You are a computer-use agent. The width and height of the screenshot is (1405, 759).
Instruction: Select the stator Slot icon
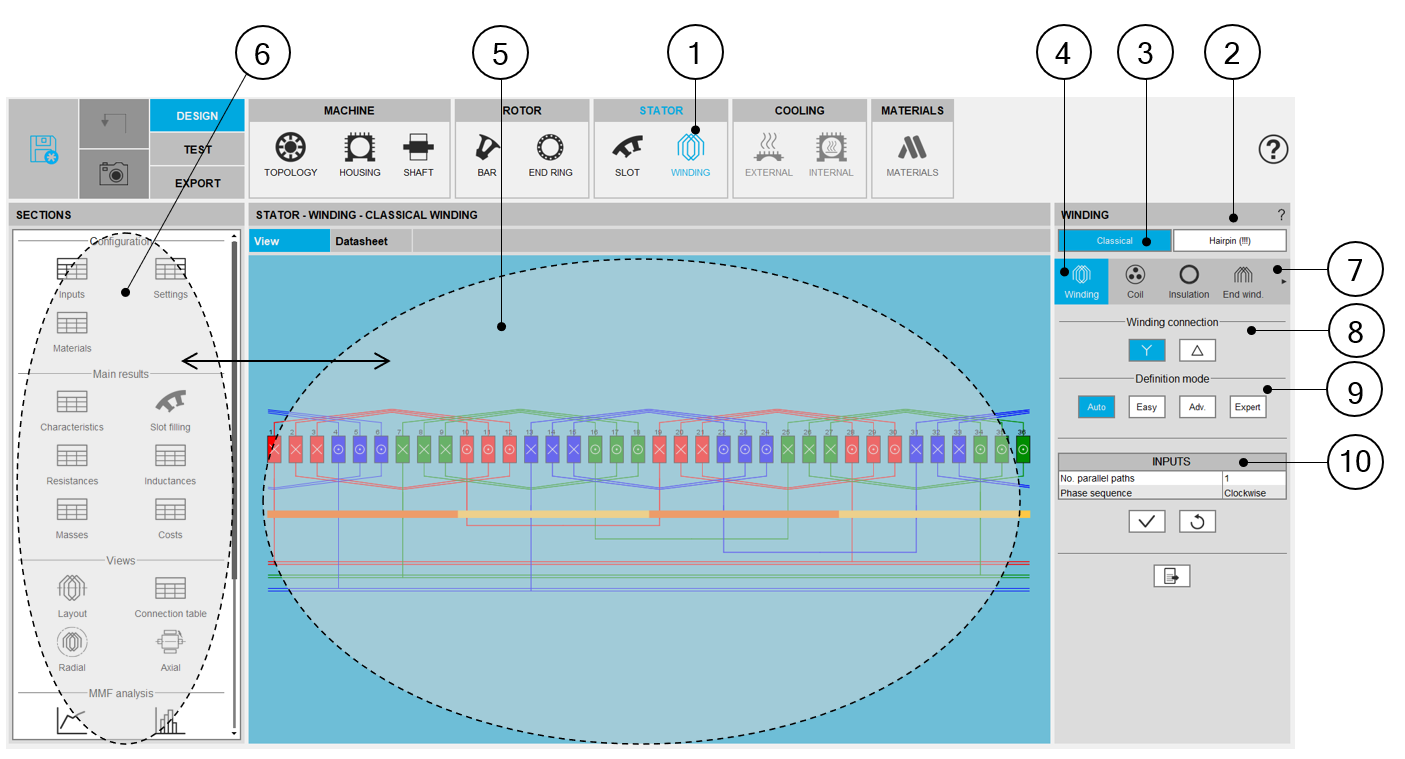point(627,149)
